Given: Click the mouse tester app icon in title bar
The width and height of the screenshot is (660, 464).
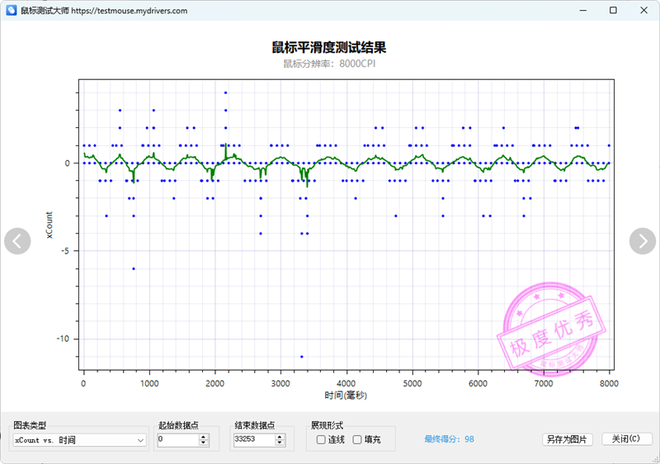Looking at the screenshot, I should tap(13, 10).
